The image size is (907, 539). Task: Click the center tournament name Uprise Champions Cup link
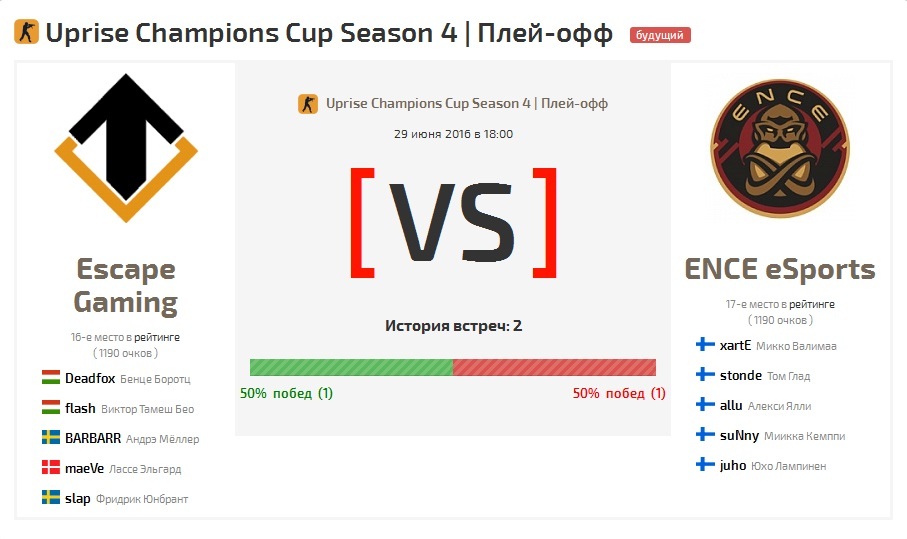coord(462,103)
